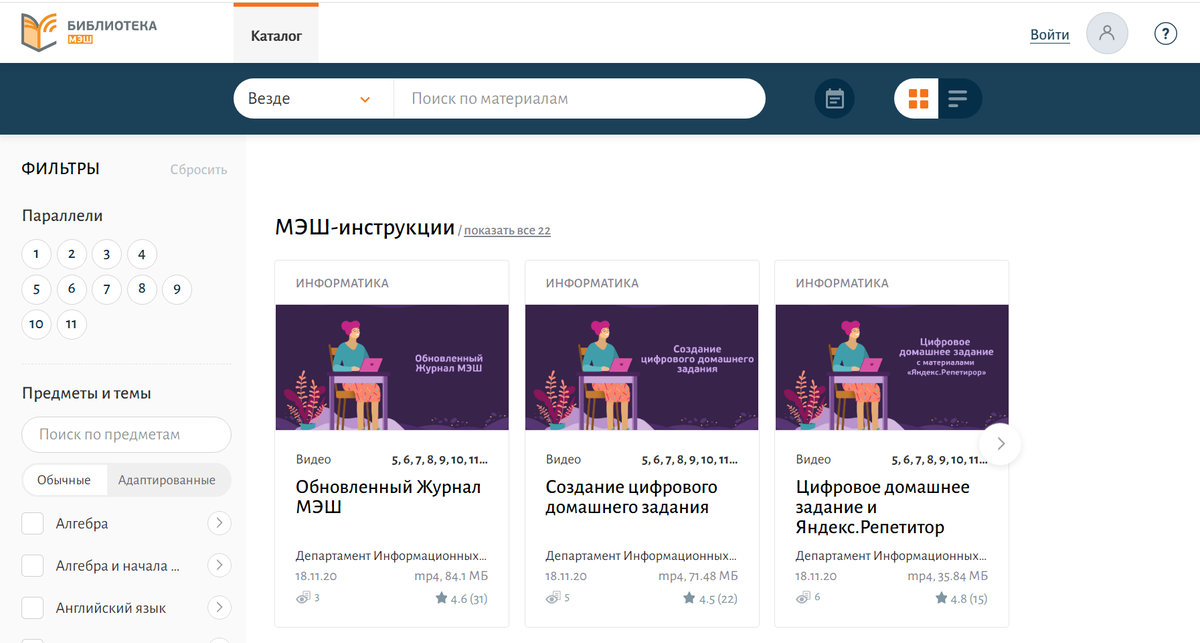The image size is (1200, 643).
Task: Click views eye icon on Яндекс.Репетитор card
Action: coord(803,598)
